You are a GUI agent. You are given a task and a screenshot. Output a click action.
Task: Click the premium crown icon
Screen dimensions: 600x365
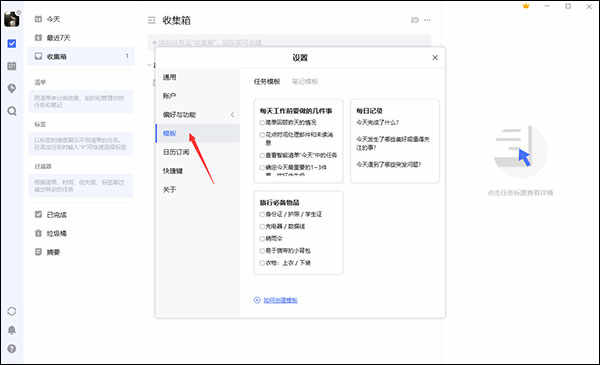(x=526, y=6)
